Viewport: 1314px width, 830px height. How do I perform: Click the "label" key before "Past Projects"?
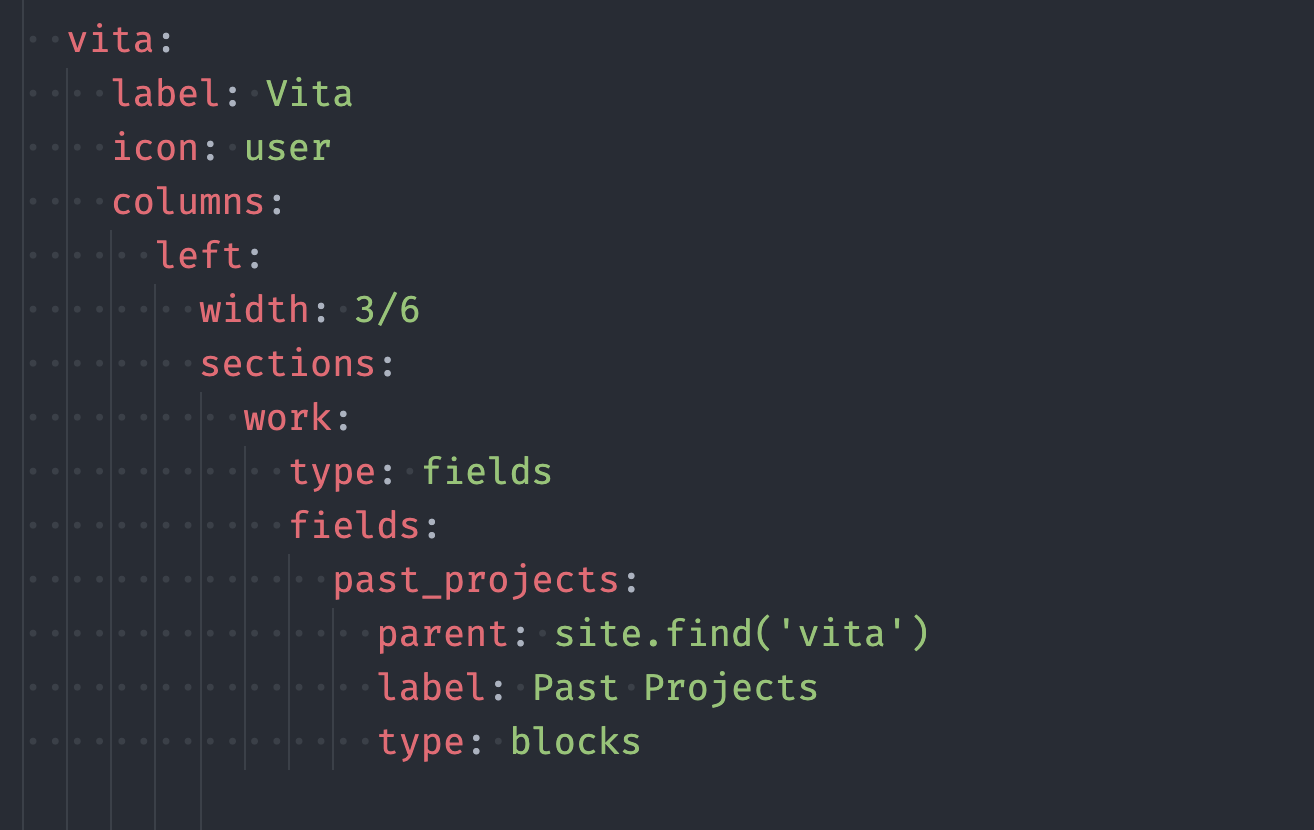(432, 688)
